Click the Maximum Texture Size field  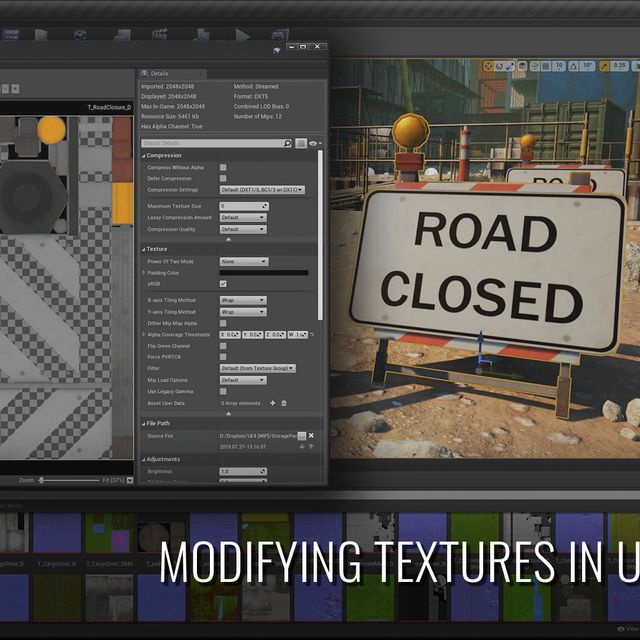click(244, 206)
